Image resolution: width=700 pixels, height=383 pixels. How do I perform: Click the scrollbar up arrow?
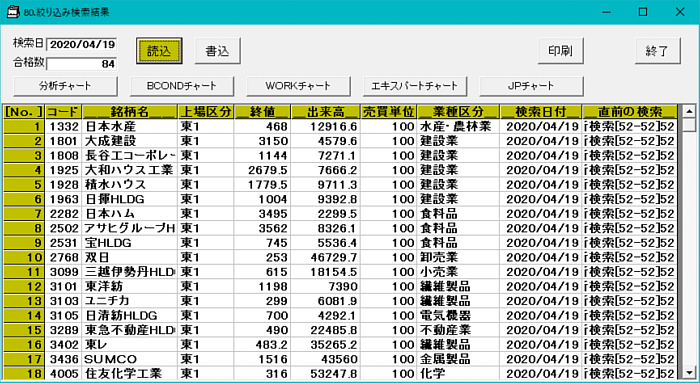[689, 112]
